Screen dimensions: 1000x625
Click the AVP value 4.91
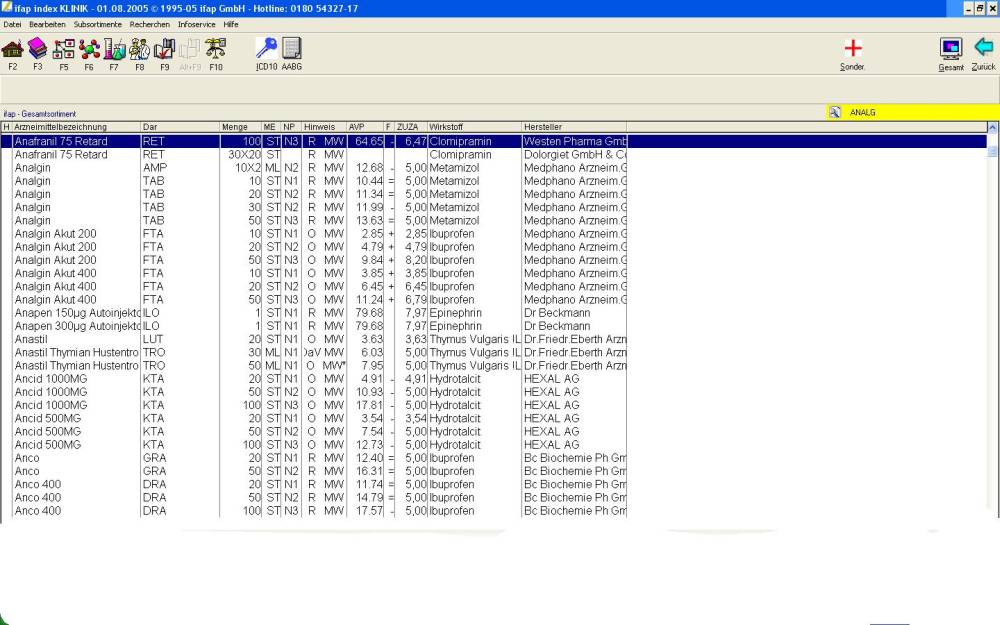pyautogui.click(x=372, y=379)
